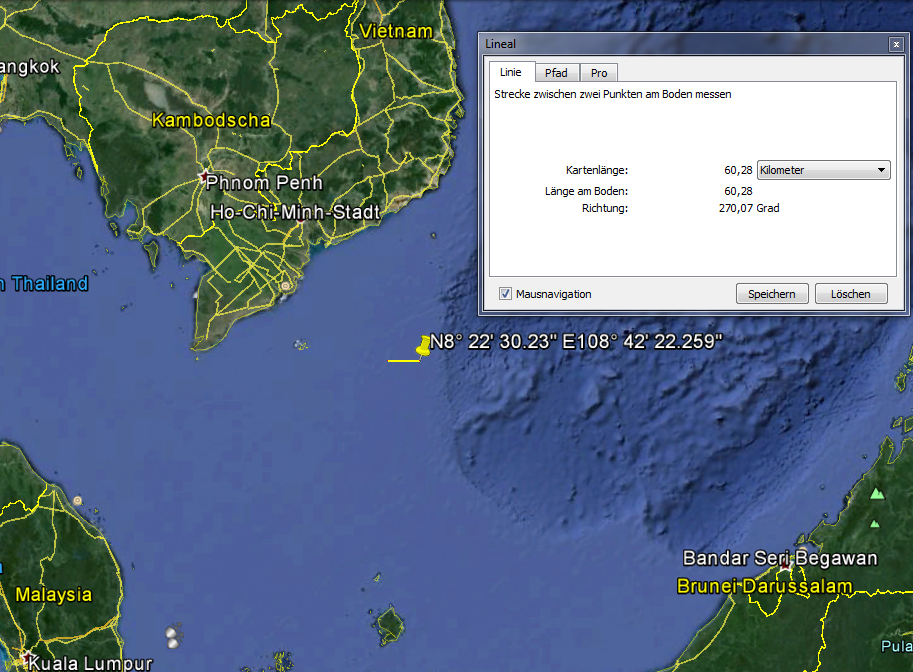
Task: Open the Pro tab in Lineal
Action: tap(598, 73)
